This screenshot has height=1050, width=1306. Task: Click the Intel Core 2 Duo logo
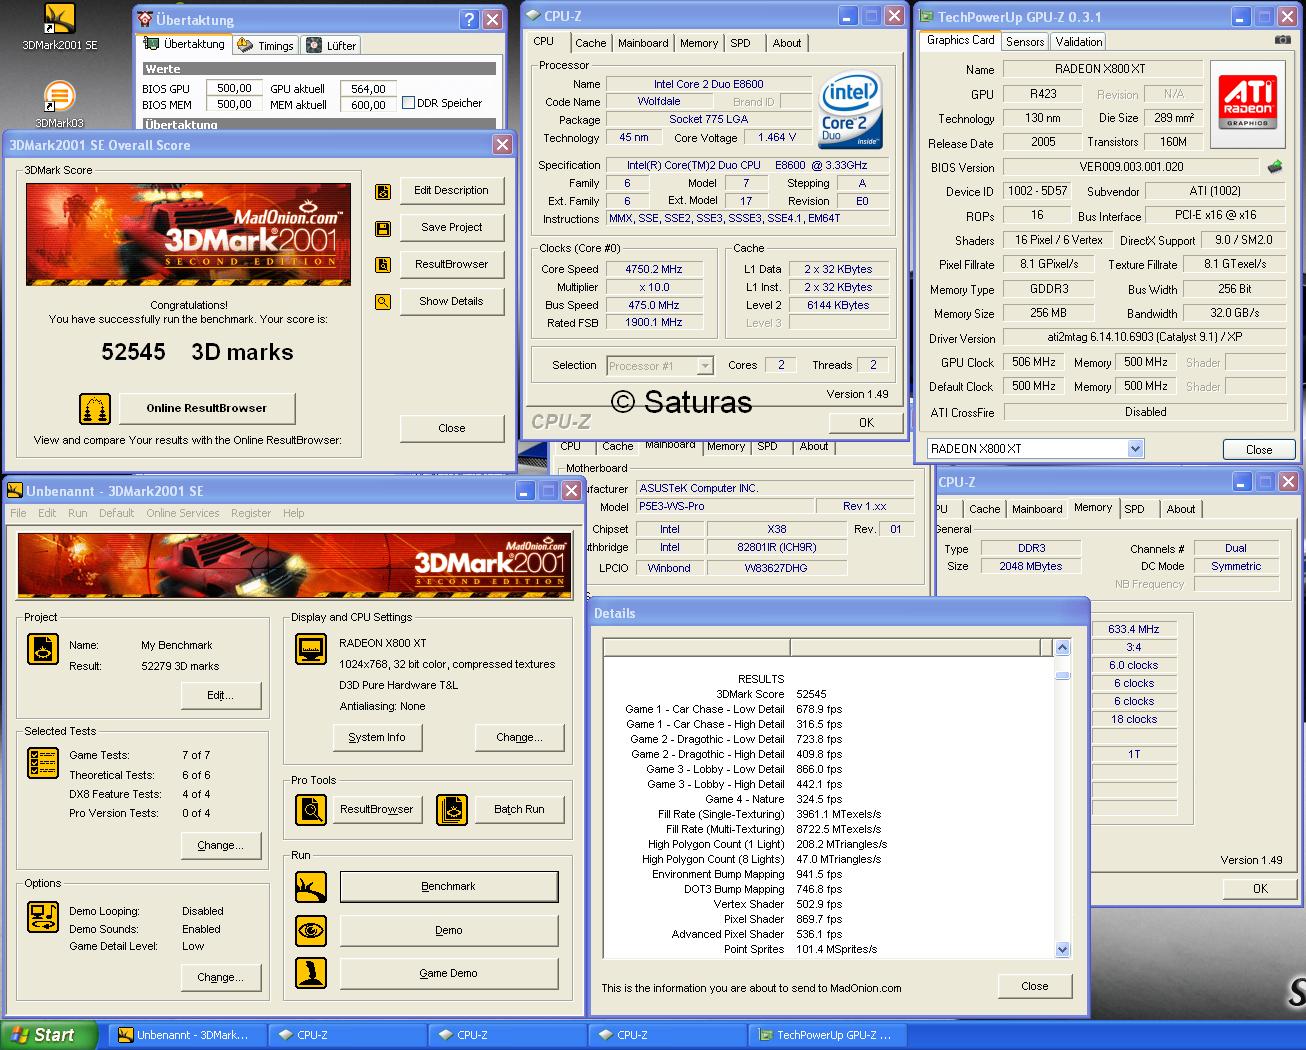tap(850, 111)
